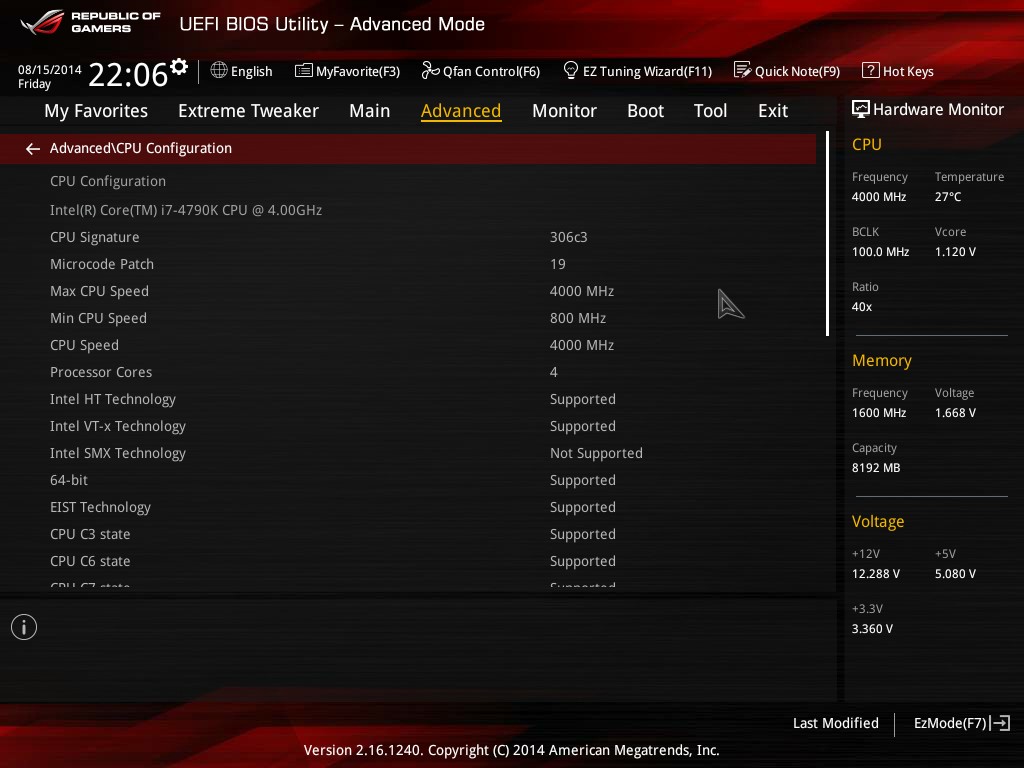
Task: Click the memory voltage 1.668 V reading
Action: click(x=955, y=413)
